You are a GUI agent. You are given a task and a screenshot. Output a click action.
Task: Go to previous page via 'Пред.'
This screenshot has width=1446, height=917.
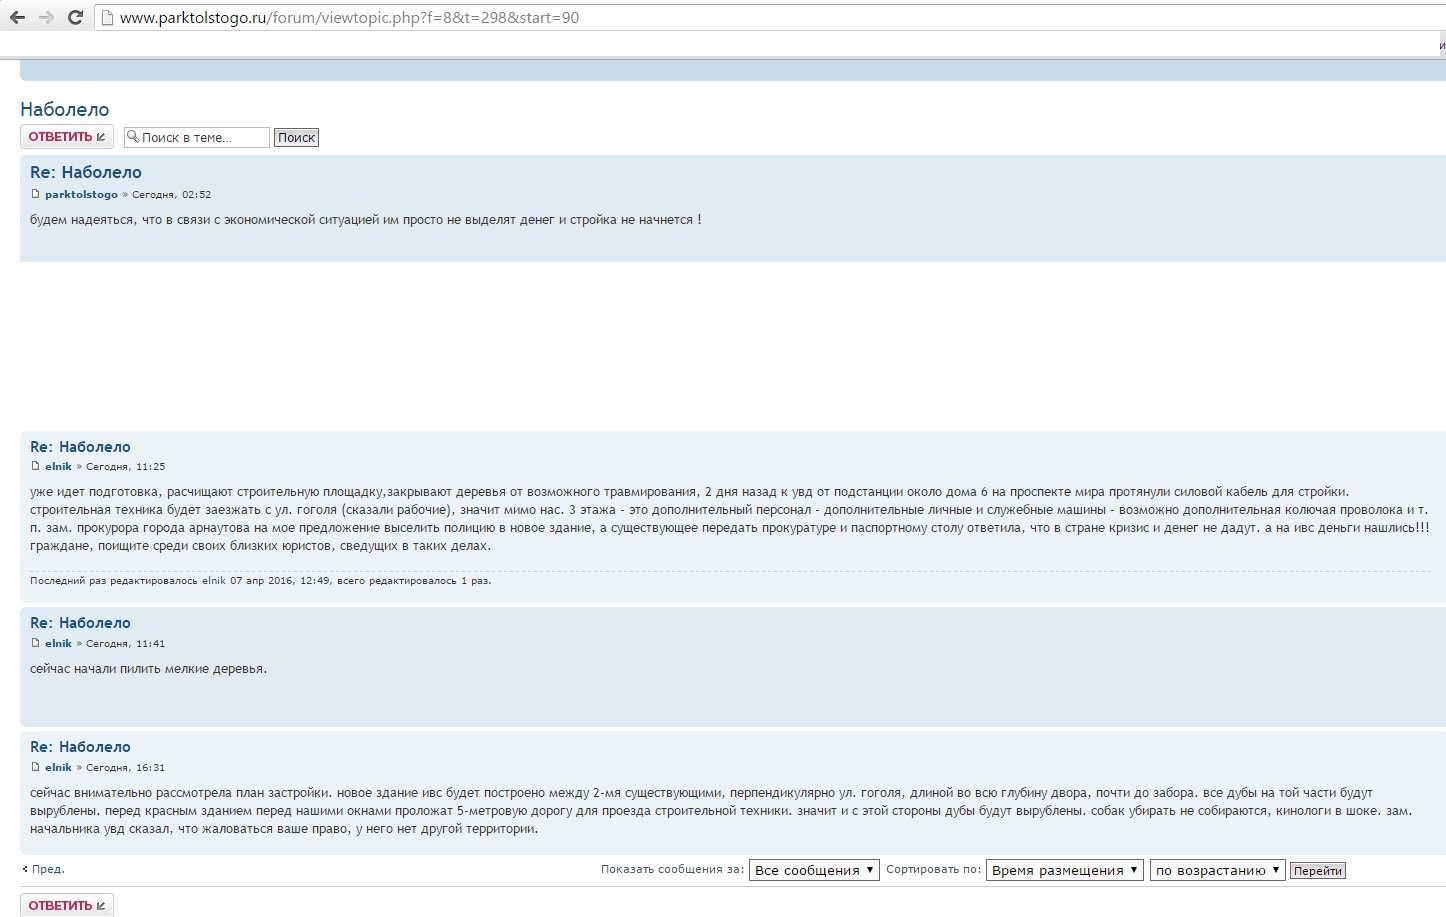(47, 869)
